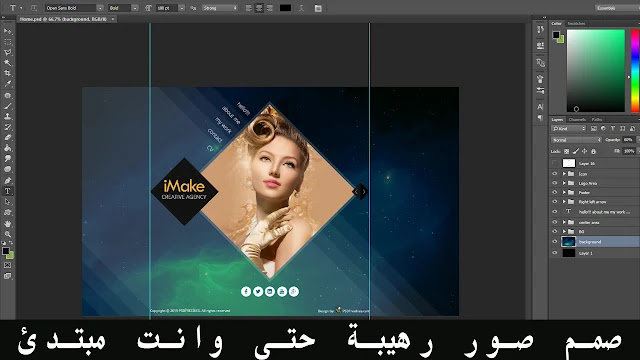Select the Blur tool

[x=8, y=159]
